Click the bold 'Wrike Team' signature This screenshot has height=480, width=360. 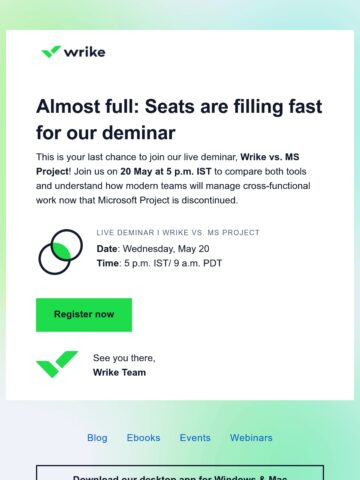[x=119, y=372]
